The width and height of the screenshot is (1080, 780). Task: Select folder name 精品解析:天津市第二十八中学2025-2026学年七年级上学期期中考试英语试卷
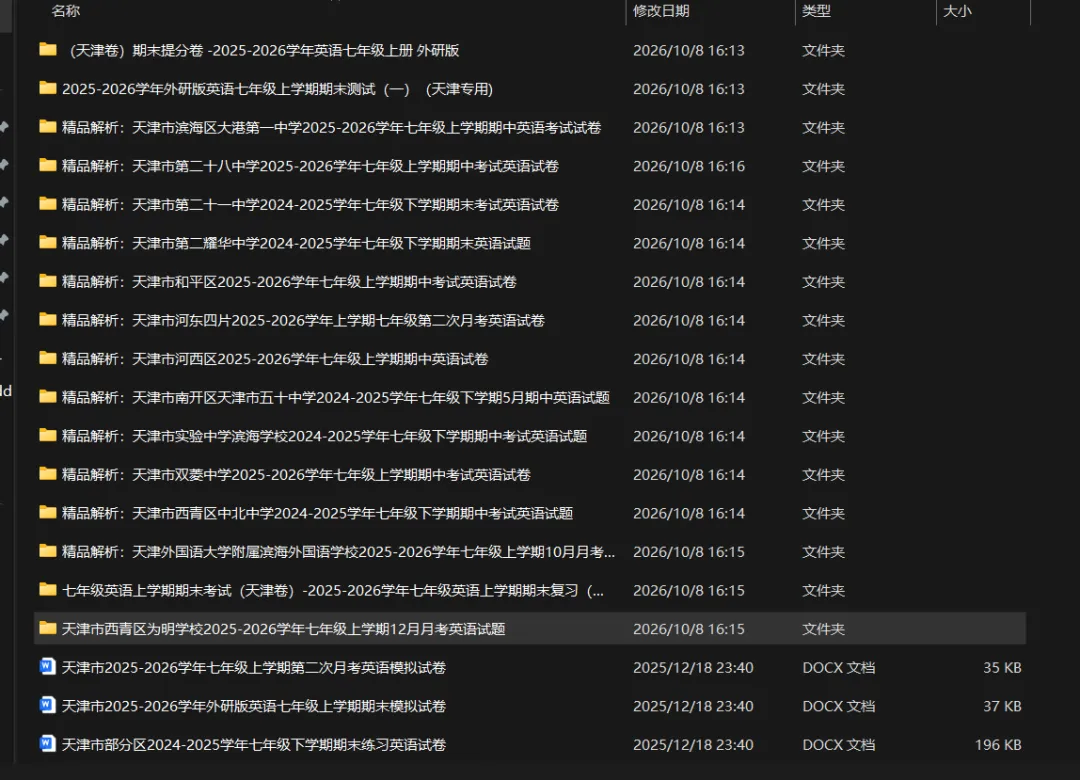pos(310,166)
